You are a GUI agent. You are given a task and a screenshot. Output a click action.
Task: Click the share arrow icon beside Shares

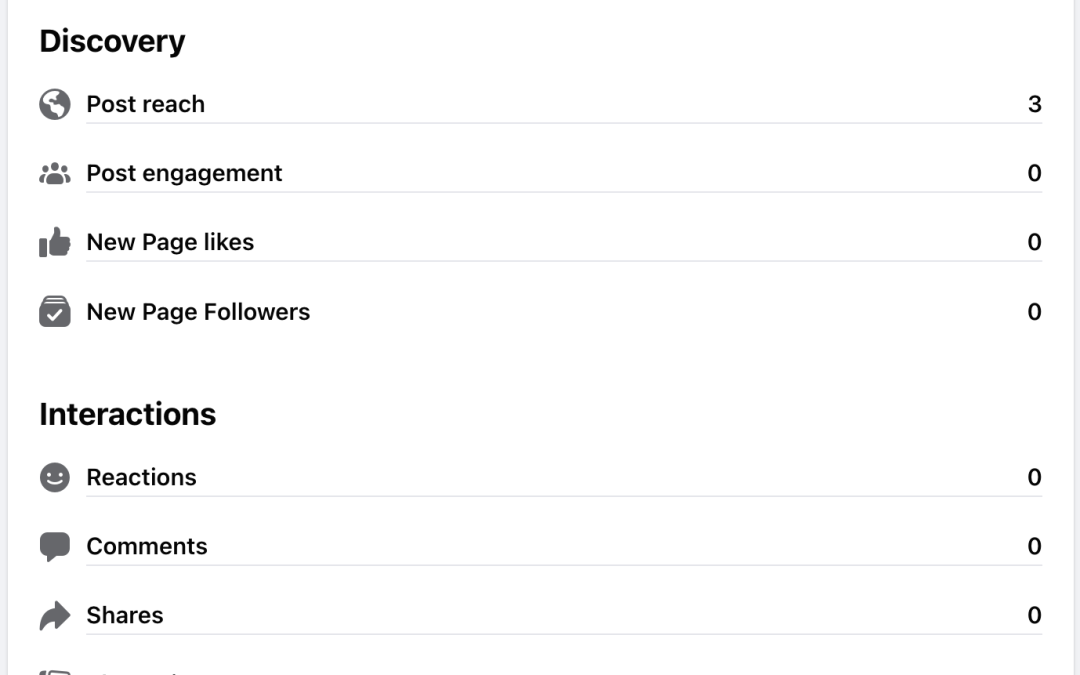pyautogui.click(x=55, y=615)
